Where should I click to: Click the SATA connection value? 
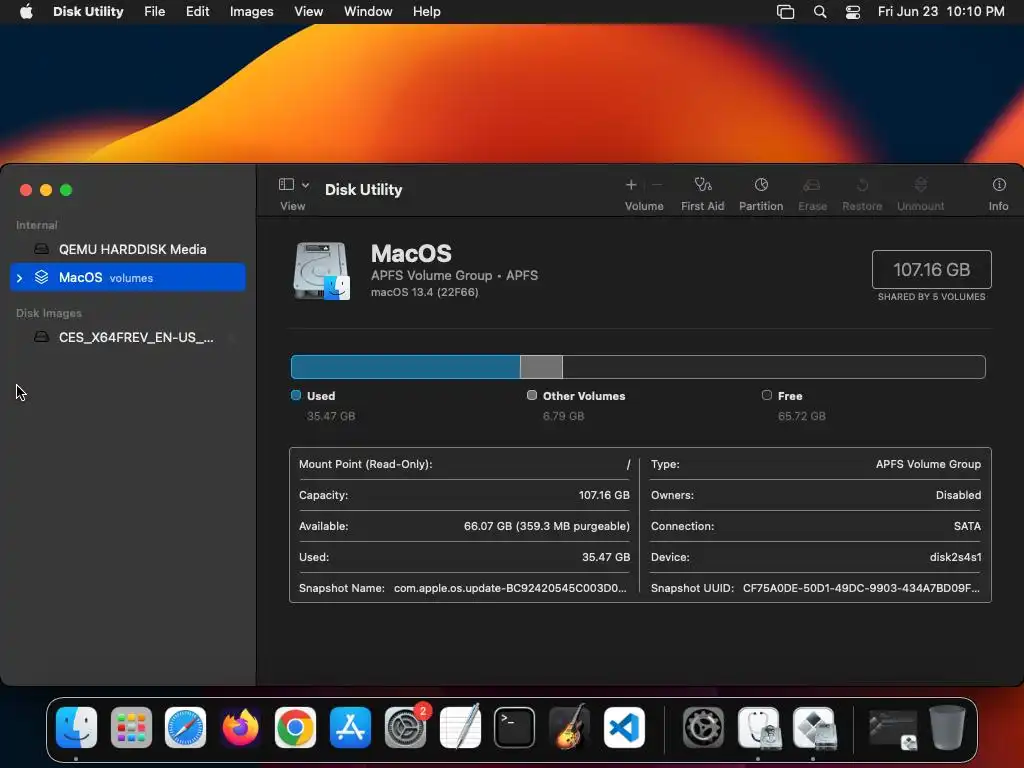(x=967, y=526)
